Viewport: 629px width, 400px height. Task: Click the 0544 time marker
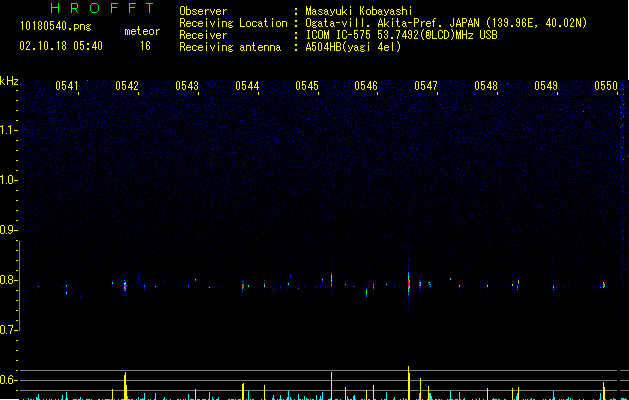pyautogui.click(x=247, y=86)
